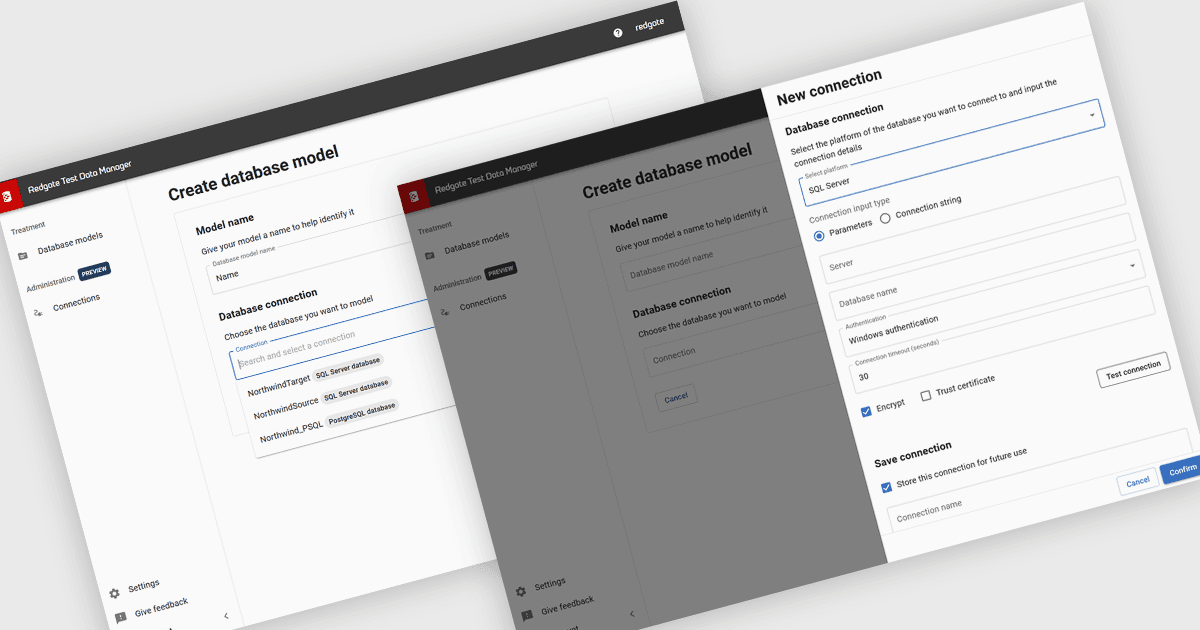This screenshot has width=1200, height=630.
Task: Select Connections in dimmed front window sidebar
Action: click(x=483, y=302)
